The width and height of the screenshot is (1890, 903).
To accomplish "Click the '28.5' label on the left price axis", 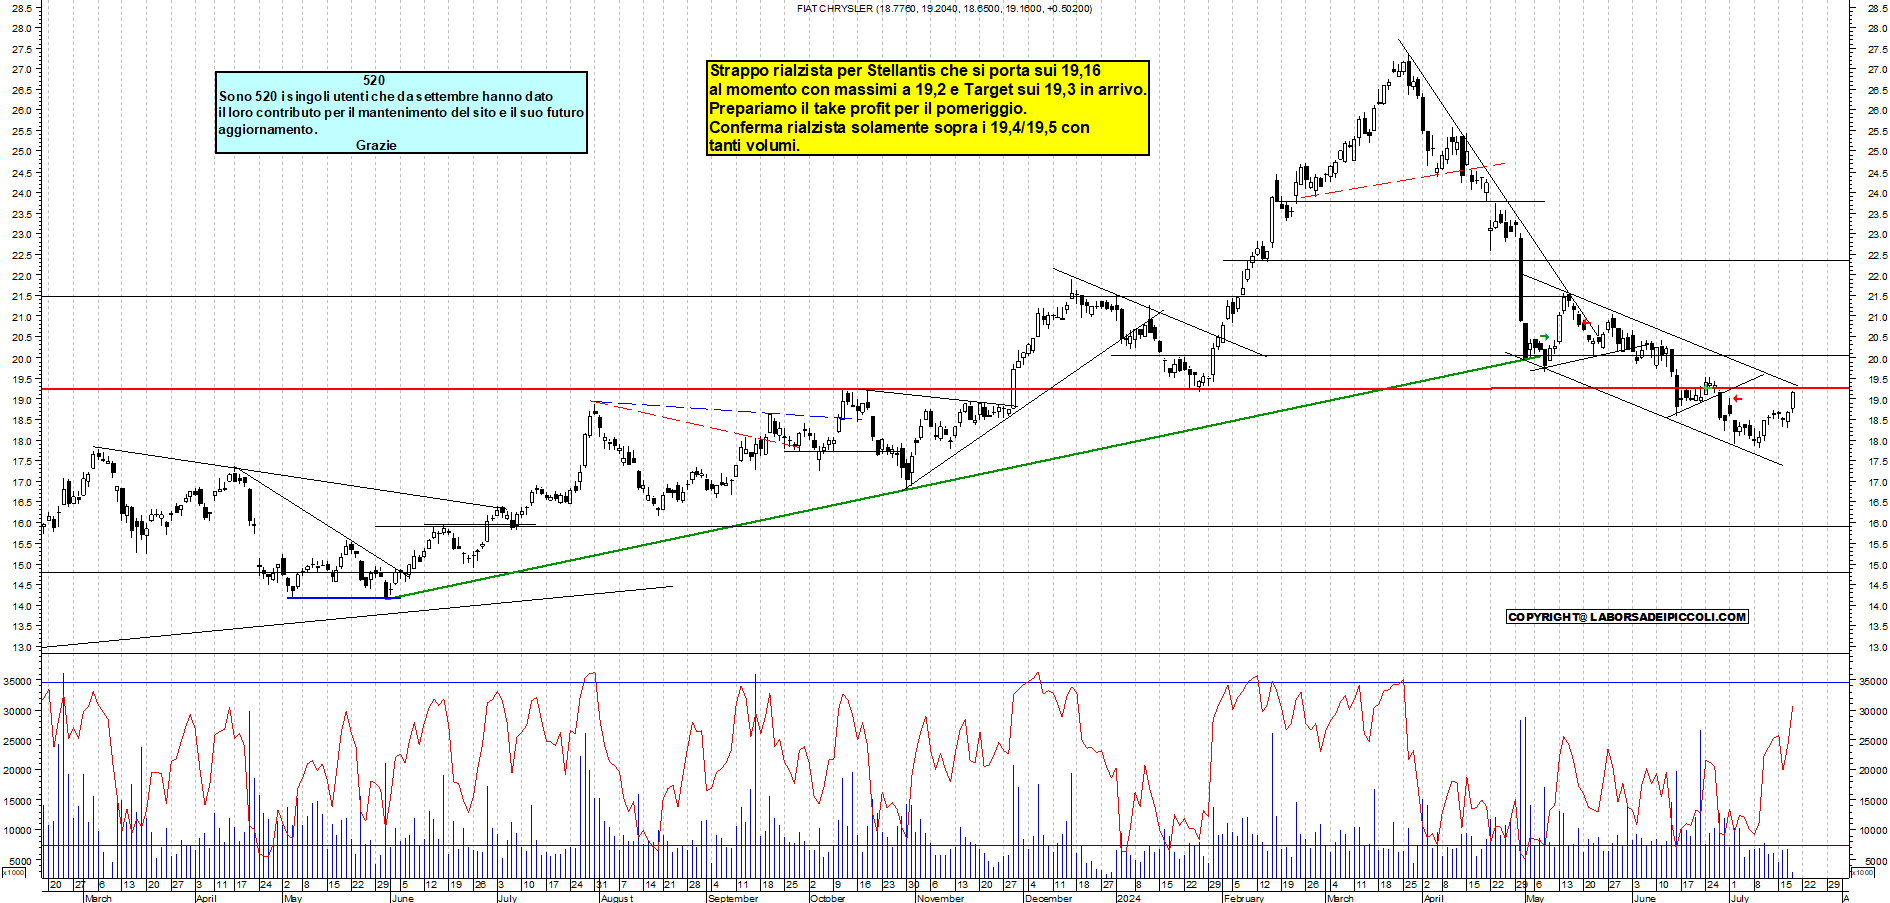I will [x=22, y=8].
